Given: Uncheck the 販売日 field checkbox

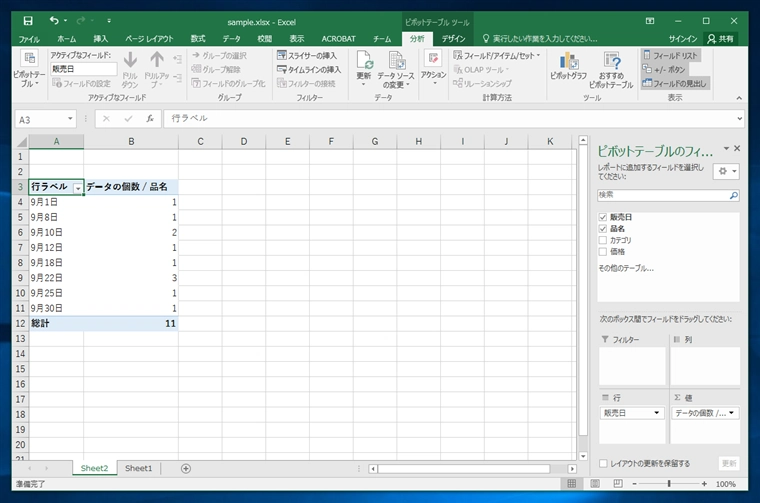Looking at the screenshot, I should [x=602, y=217].
